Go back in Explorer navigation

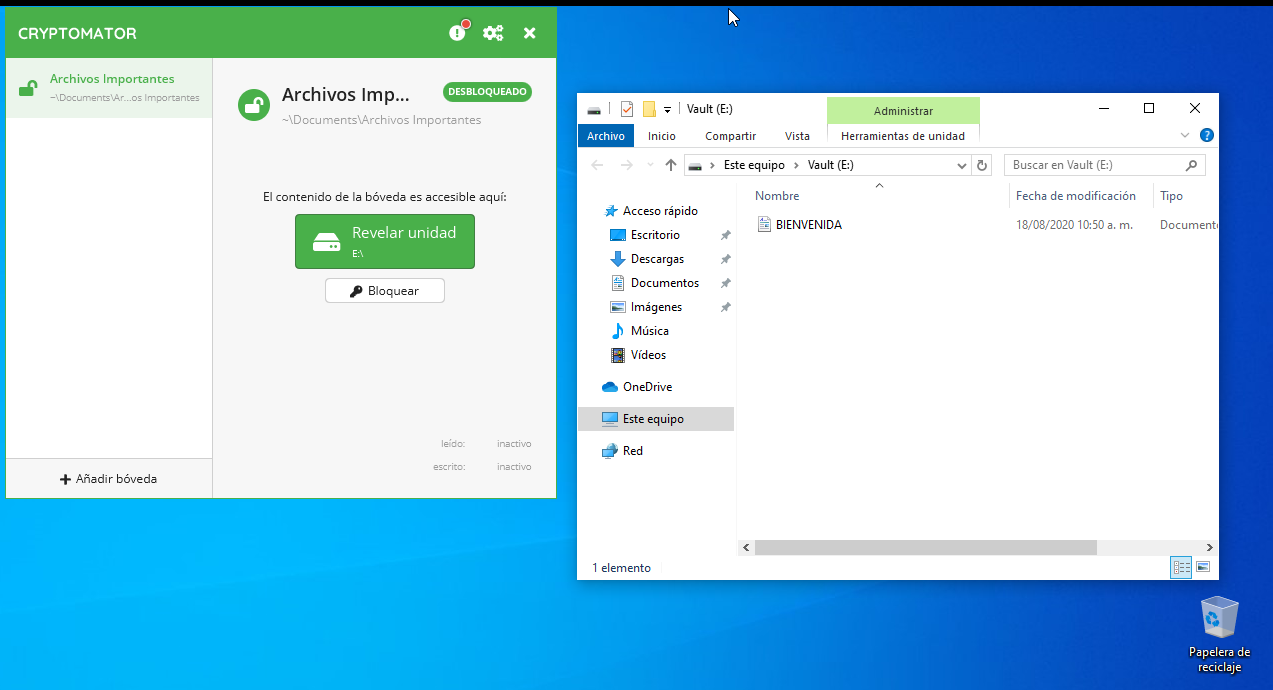point(597,165)
